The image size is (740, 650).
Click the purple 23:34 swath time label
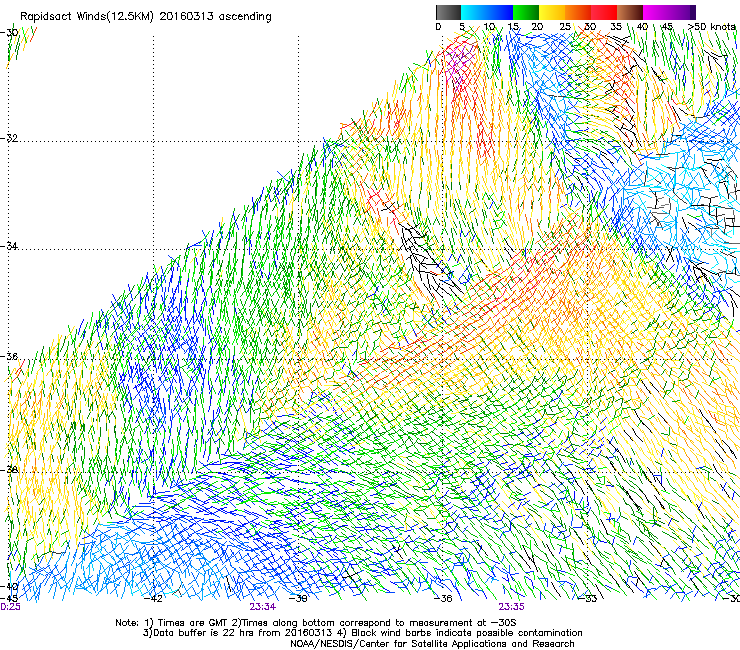[263, 607]
